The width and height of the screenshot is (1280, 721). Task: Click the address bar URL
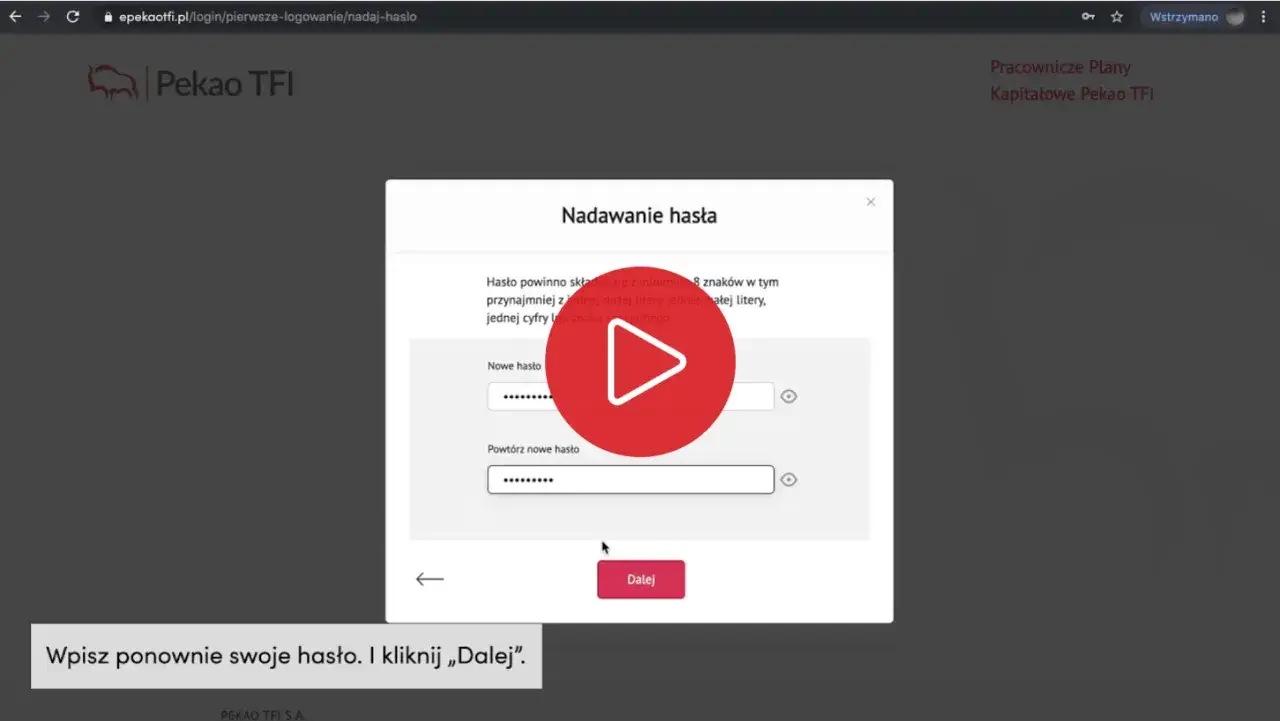(x=268, y=17)
